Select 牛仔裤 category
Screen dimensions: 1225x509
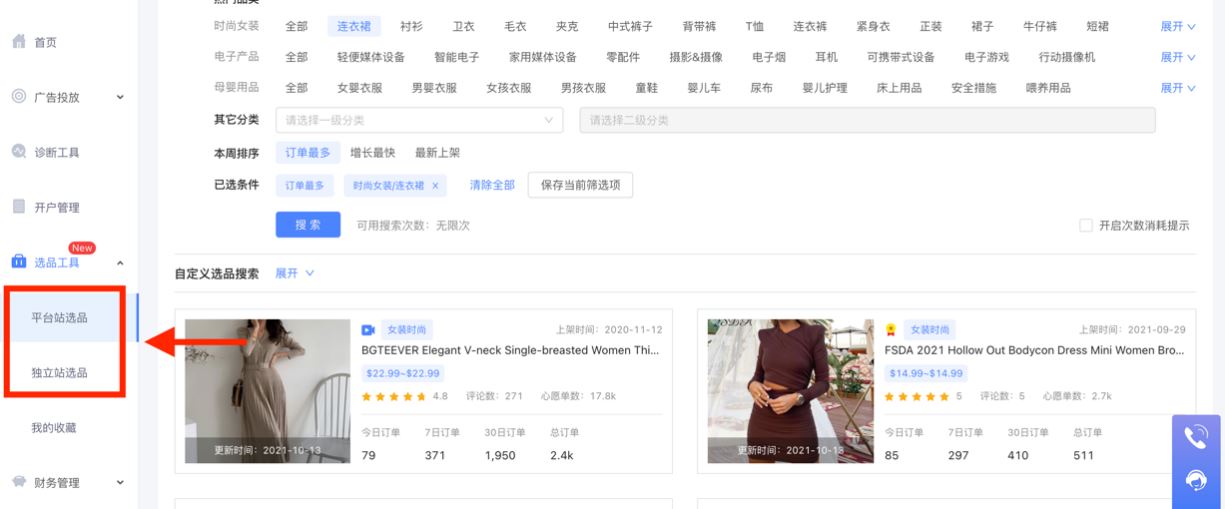1039,26
